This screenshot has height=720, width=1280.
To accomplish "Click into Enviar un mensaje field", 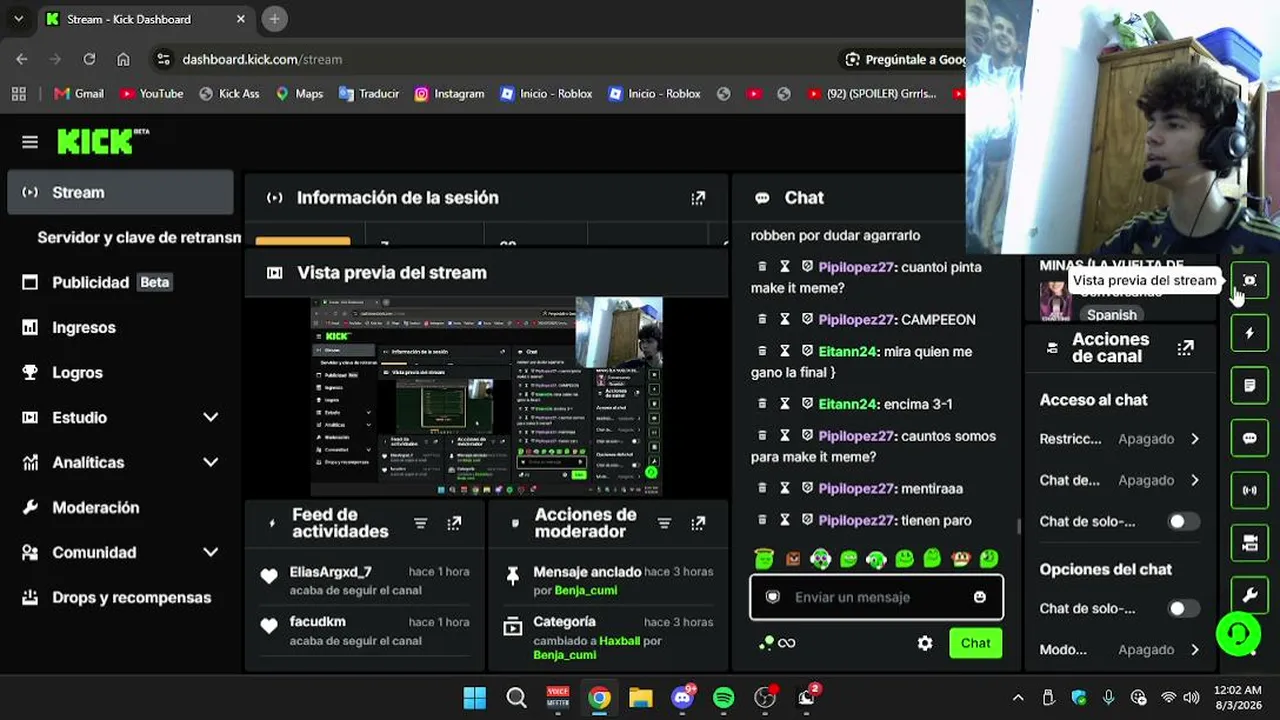I will pos(876,597).
